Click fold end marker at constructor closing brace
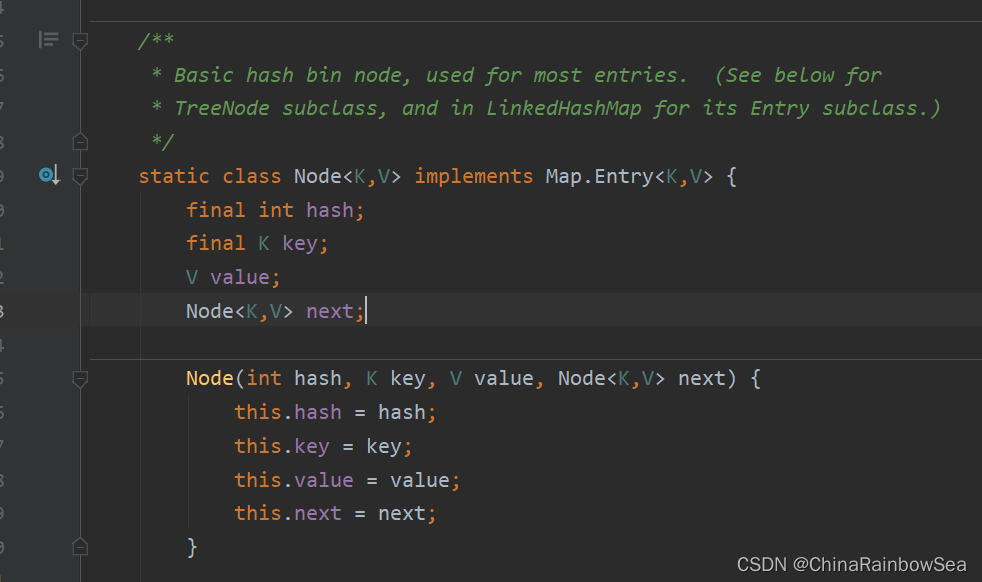The image size is (982, 582). click(80, 546)
